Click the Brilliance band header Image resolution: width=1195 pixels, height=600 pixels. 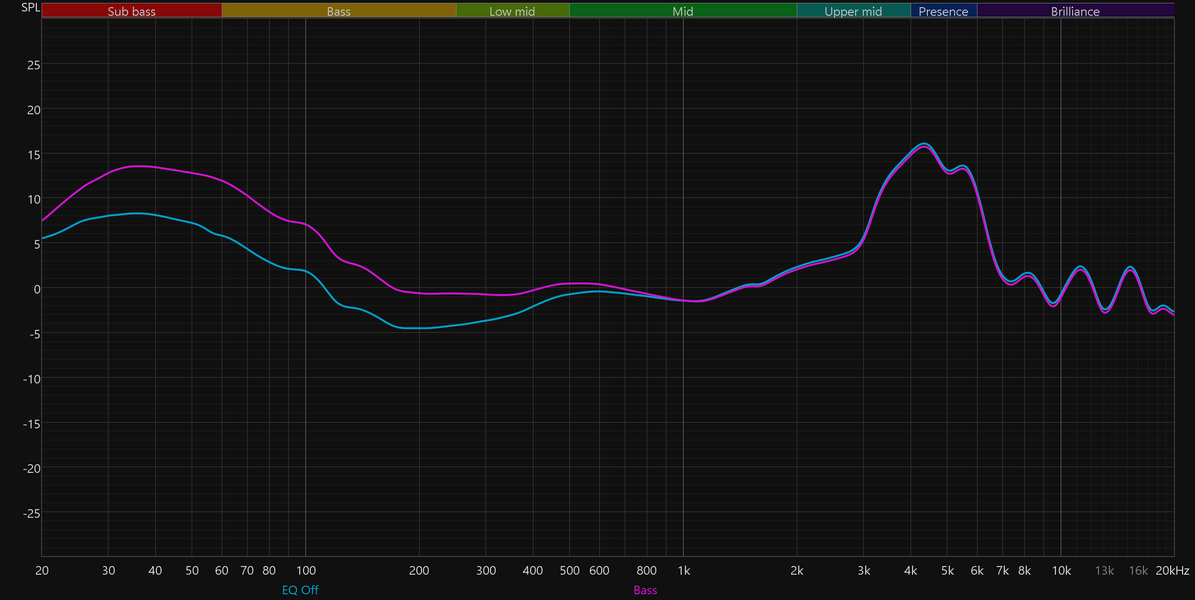tap(1075, 11)
